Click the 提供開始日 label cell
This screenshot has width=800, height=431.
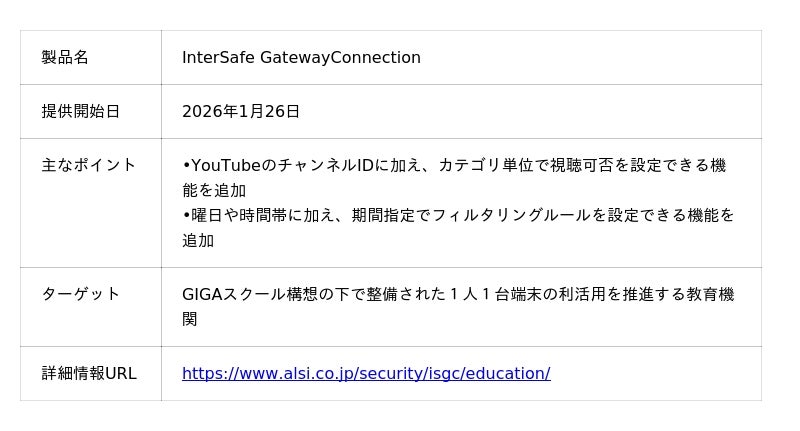pos(80,112)
